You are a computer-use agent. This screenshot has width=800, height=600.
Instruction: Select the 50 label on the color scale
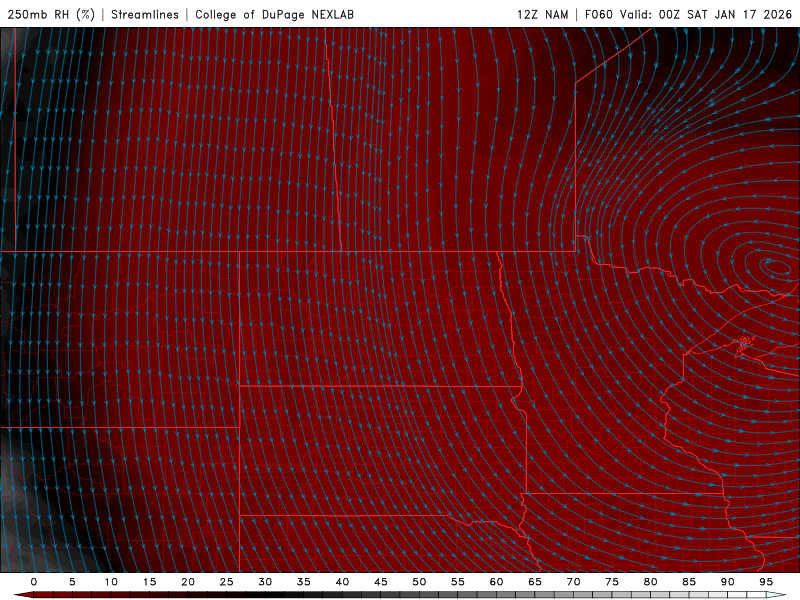click(x=419, y=582)
